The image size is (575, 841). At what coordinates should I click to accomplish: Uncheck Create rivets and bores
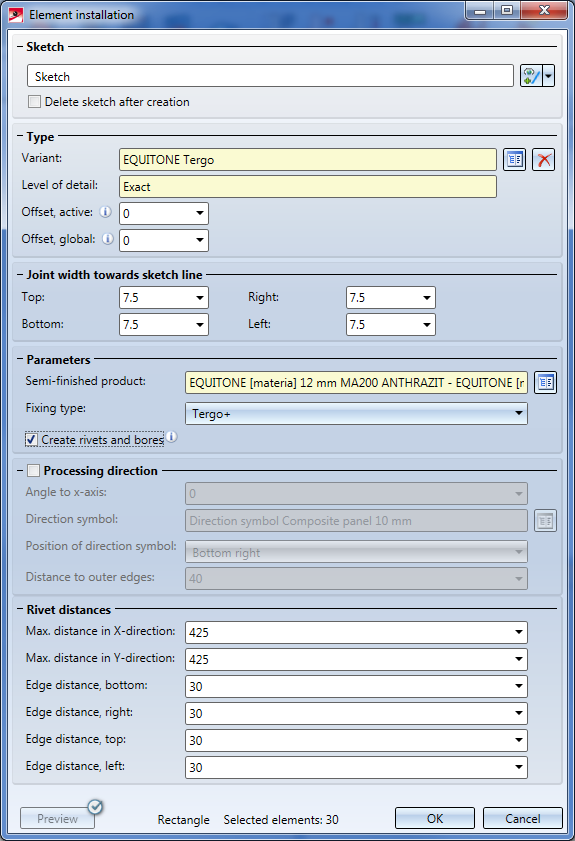(x=31, y=440)
